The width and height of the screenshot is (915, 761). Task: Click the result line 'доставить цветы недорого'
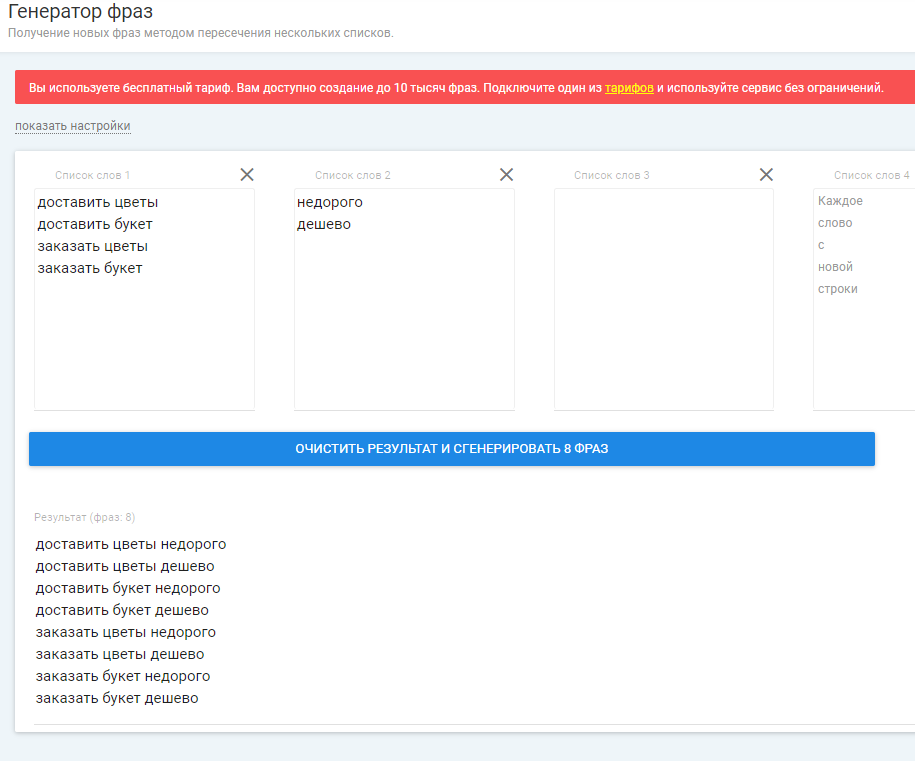pyautogui.click(x=131, y=544)
